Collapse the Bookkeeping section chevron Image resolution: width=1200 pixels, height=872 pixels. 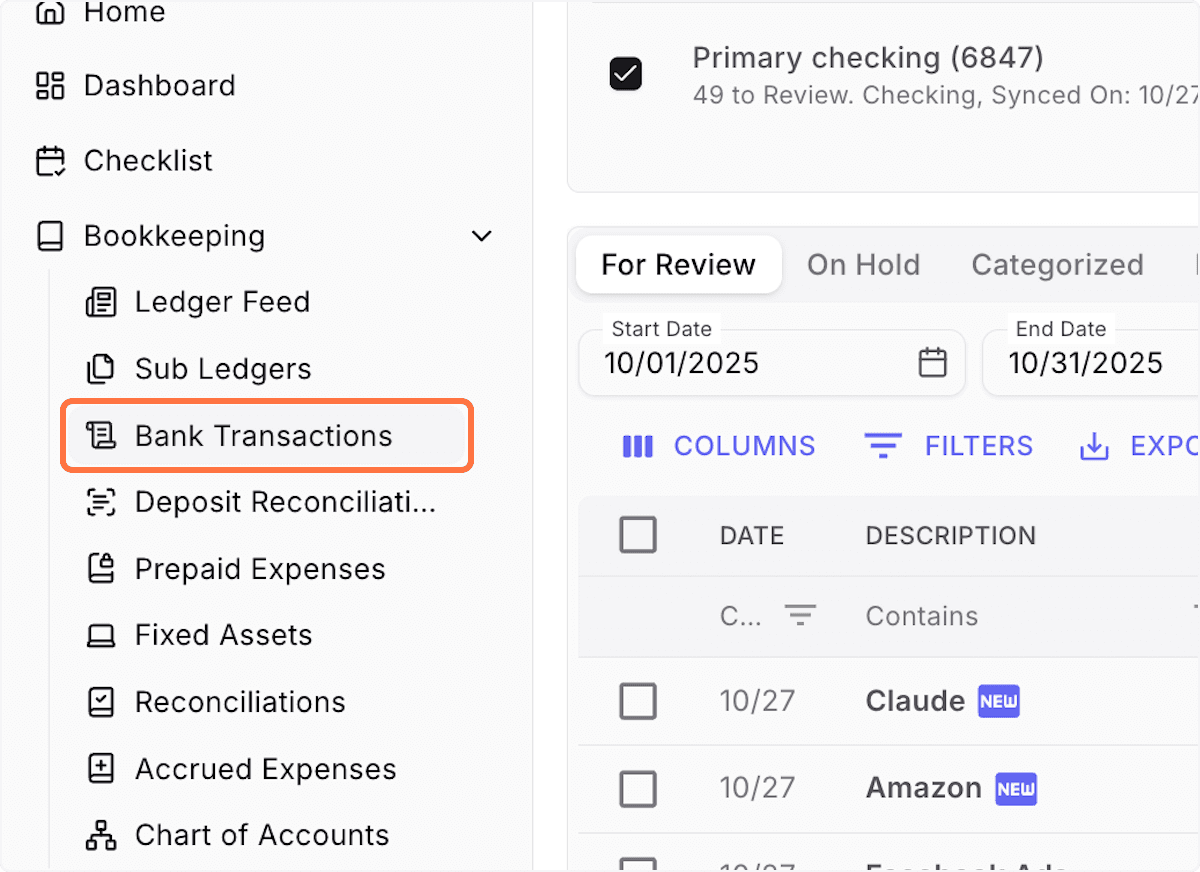(x=481, y=236)
